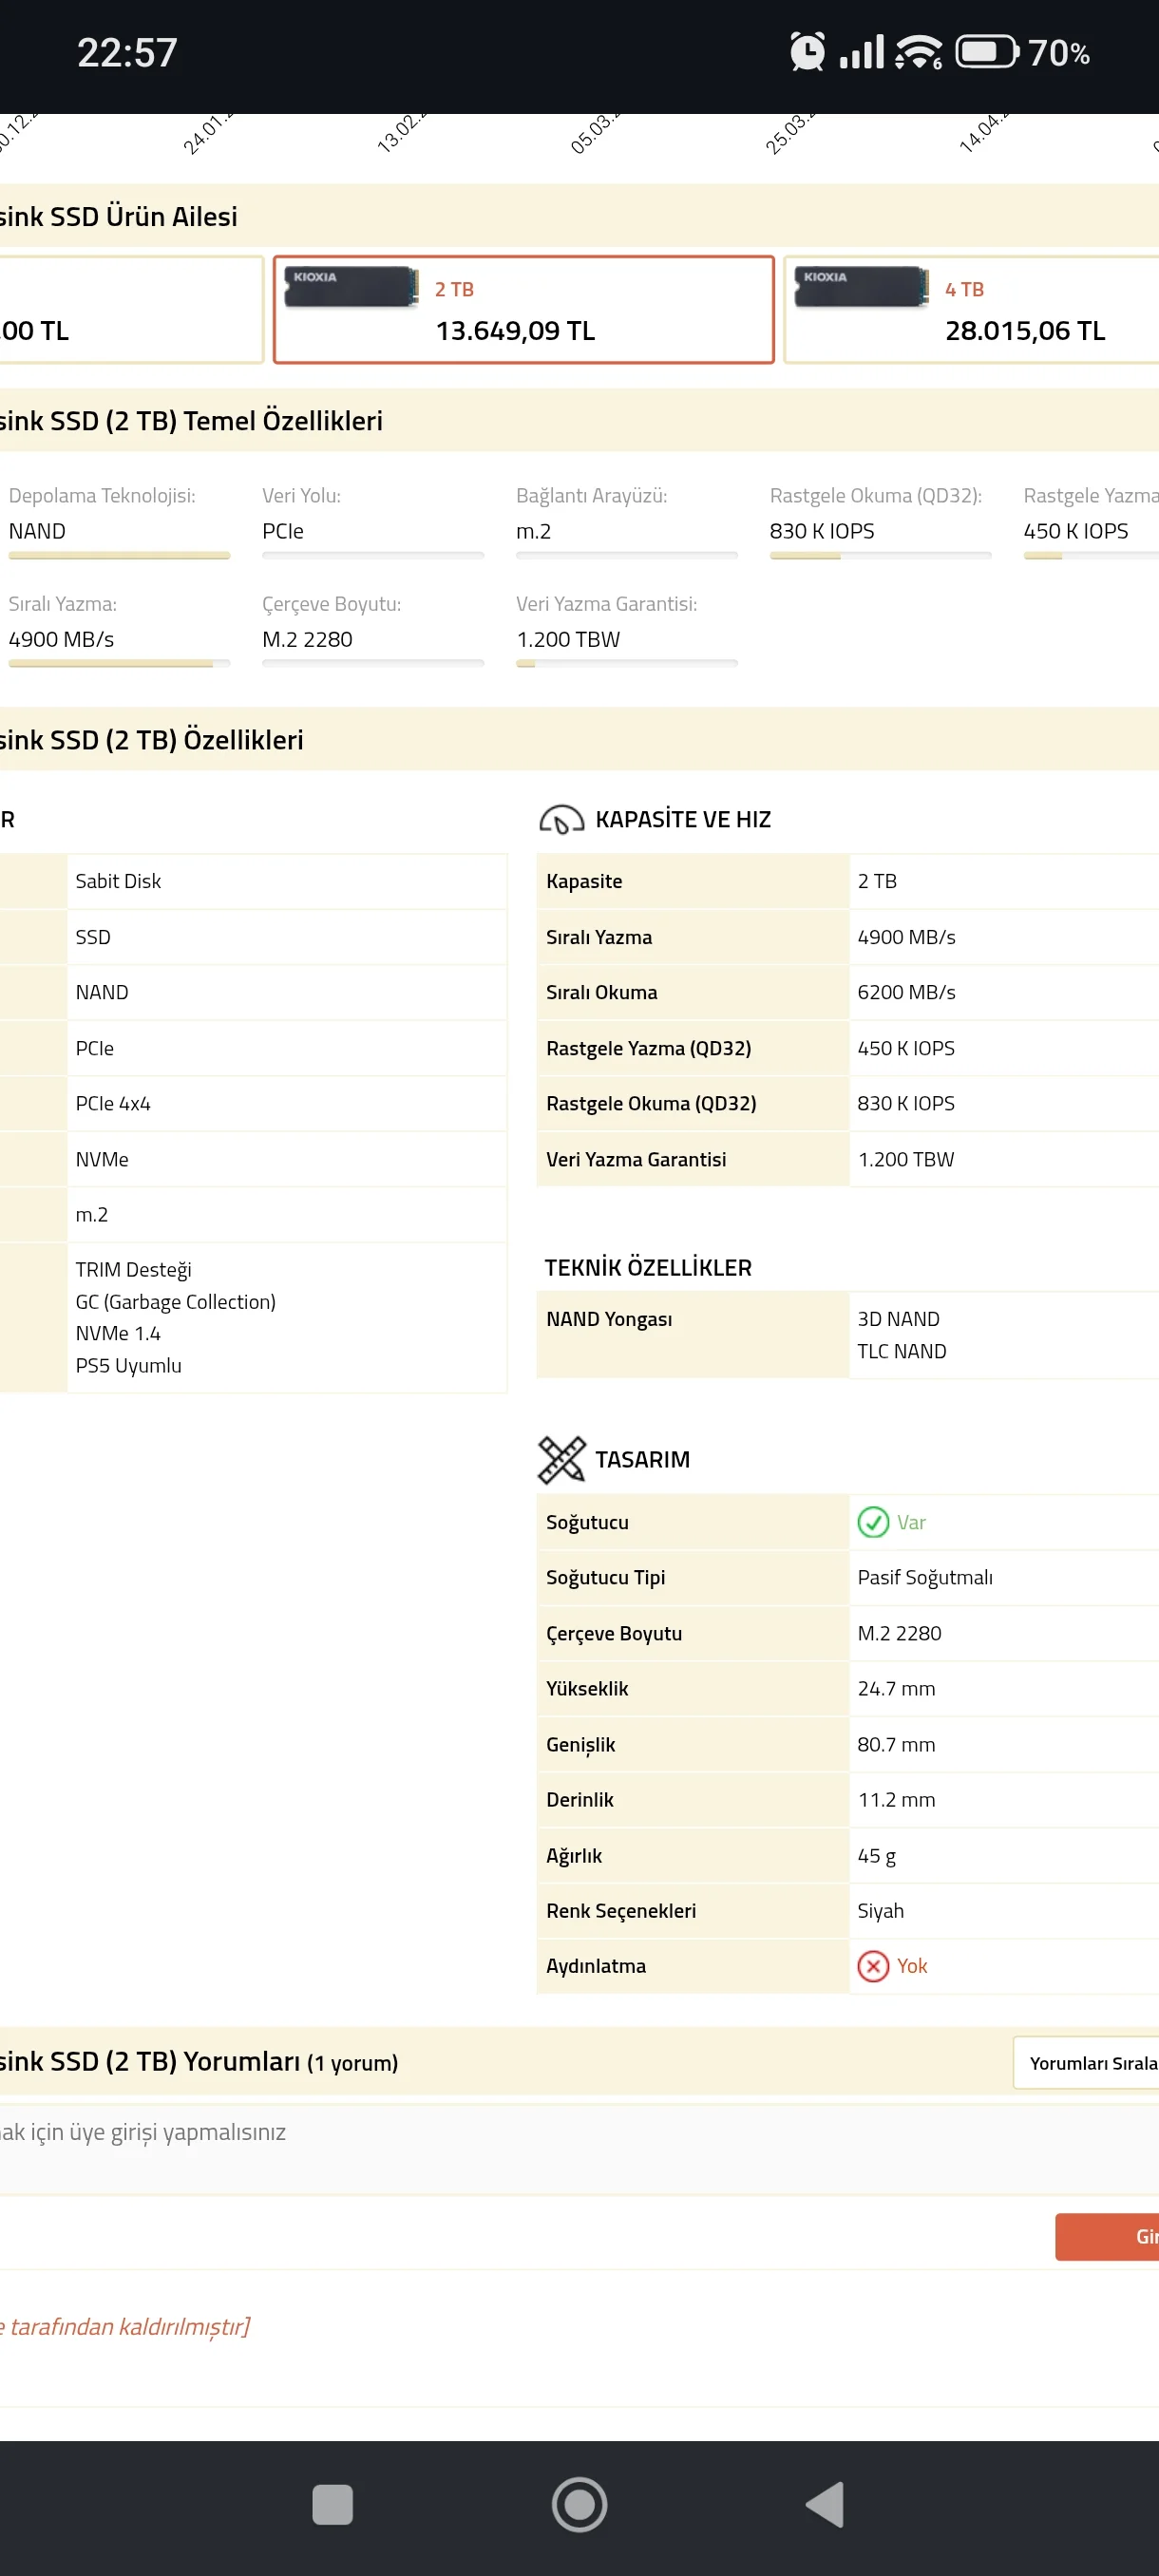The image size is (1159, 2576).
Task: Select the 4 TB Kioxia SSD card
Action: (x=971, y=310)
